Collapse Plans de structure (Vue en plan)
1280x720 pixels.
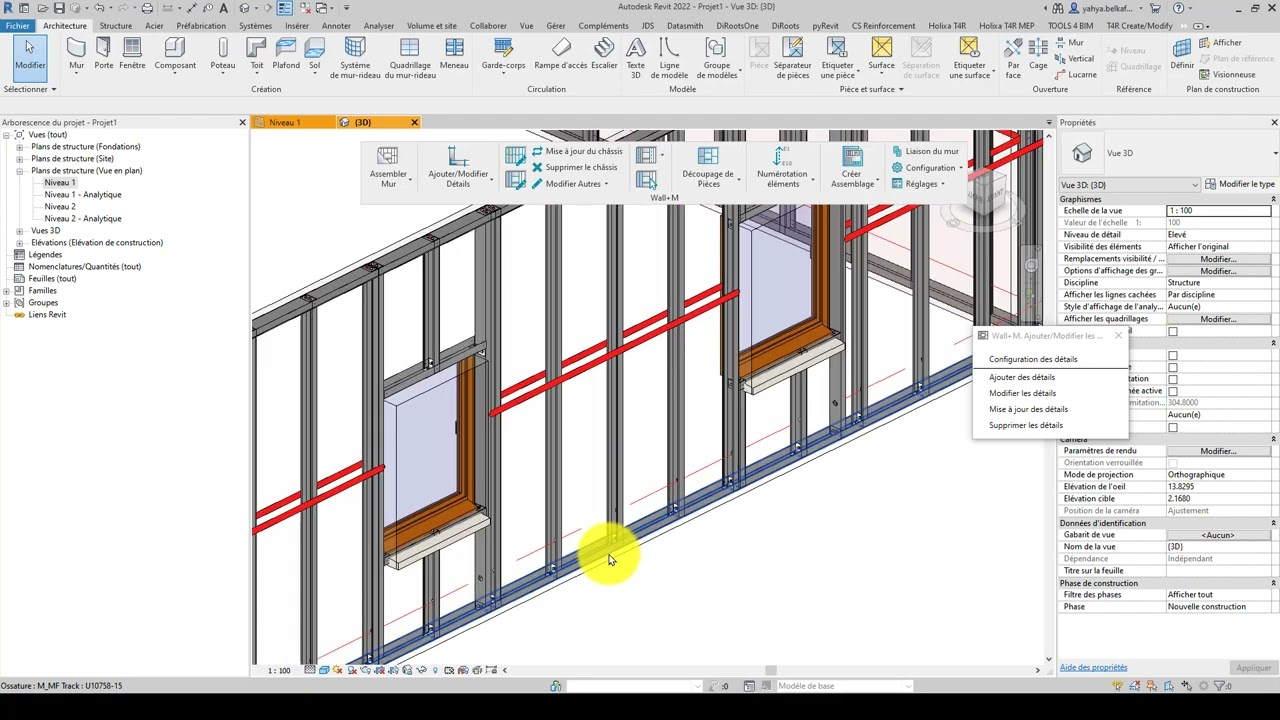(19, 171)
